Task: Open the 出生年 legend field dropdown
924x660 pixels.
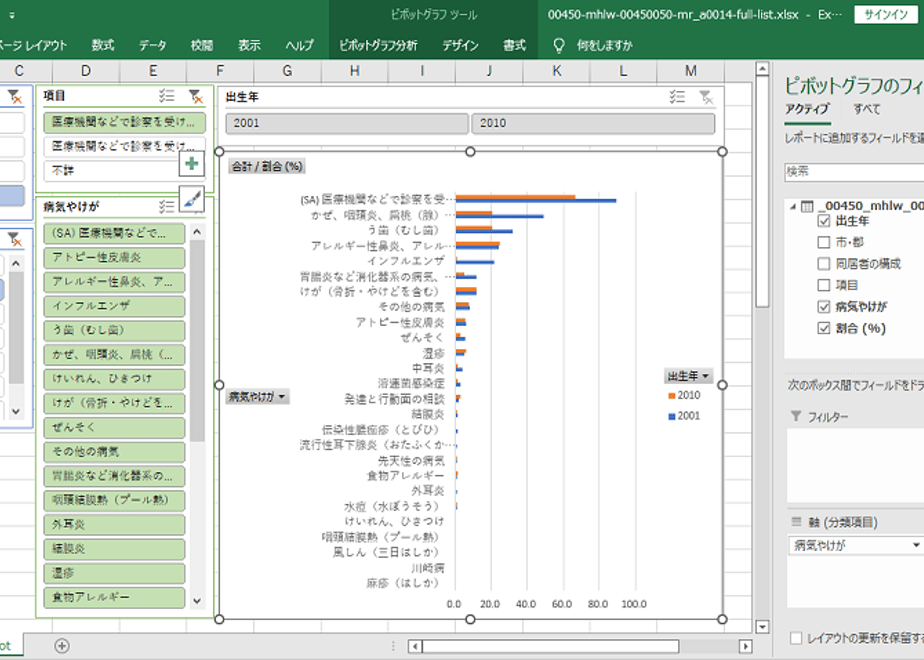Action: [x=688, y=375]
